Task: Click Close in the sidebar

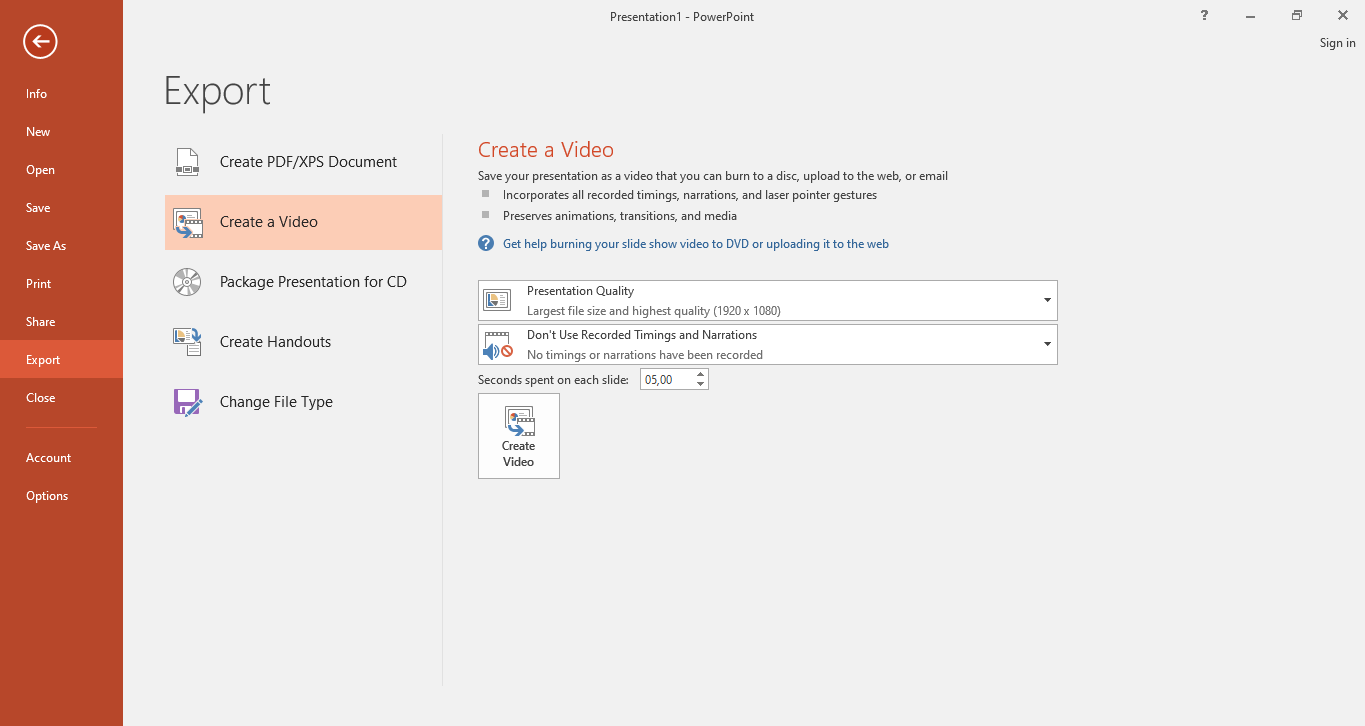Action: 61,398
